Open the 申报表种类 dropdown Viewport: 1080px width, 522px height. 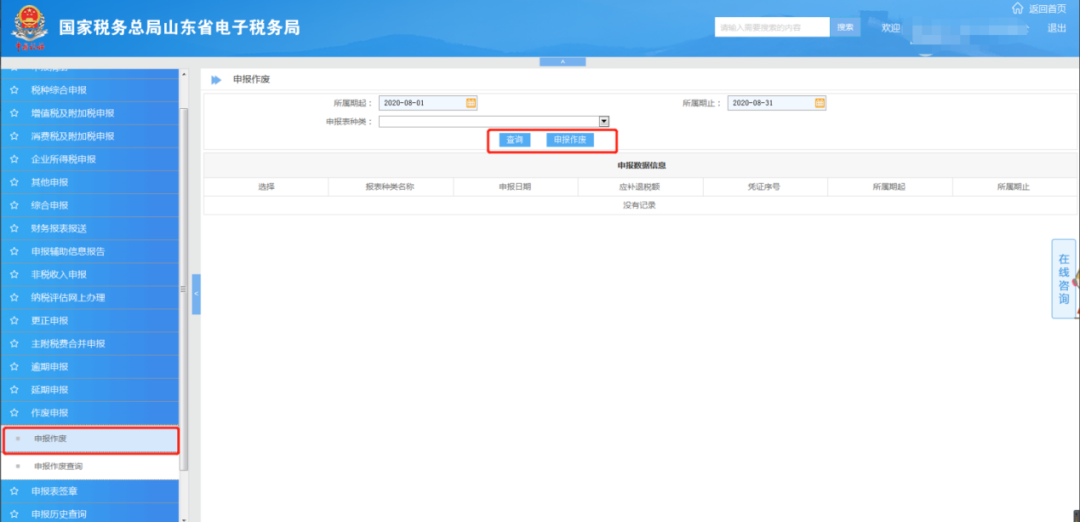click(604, 121)
